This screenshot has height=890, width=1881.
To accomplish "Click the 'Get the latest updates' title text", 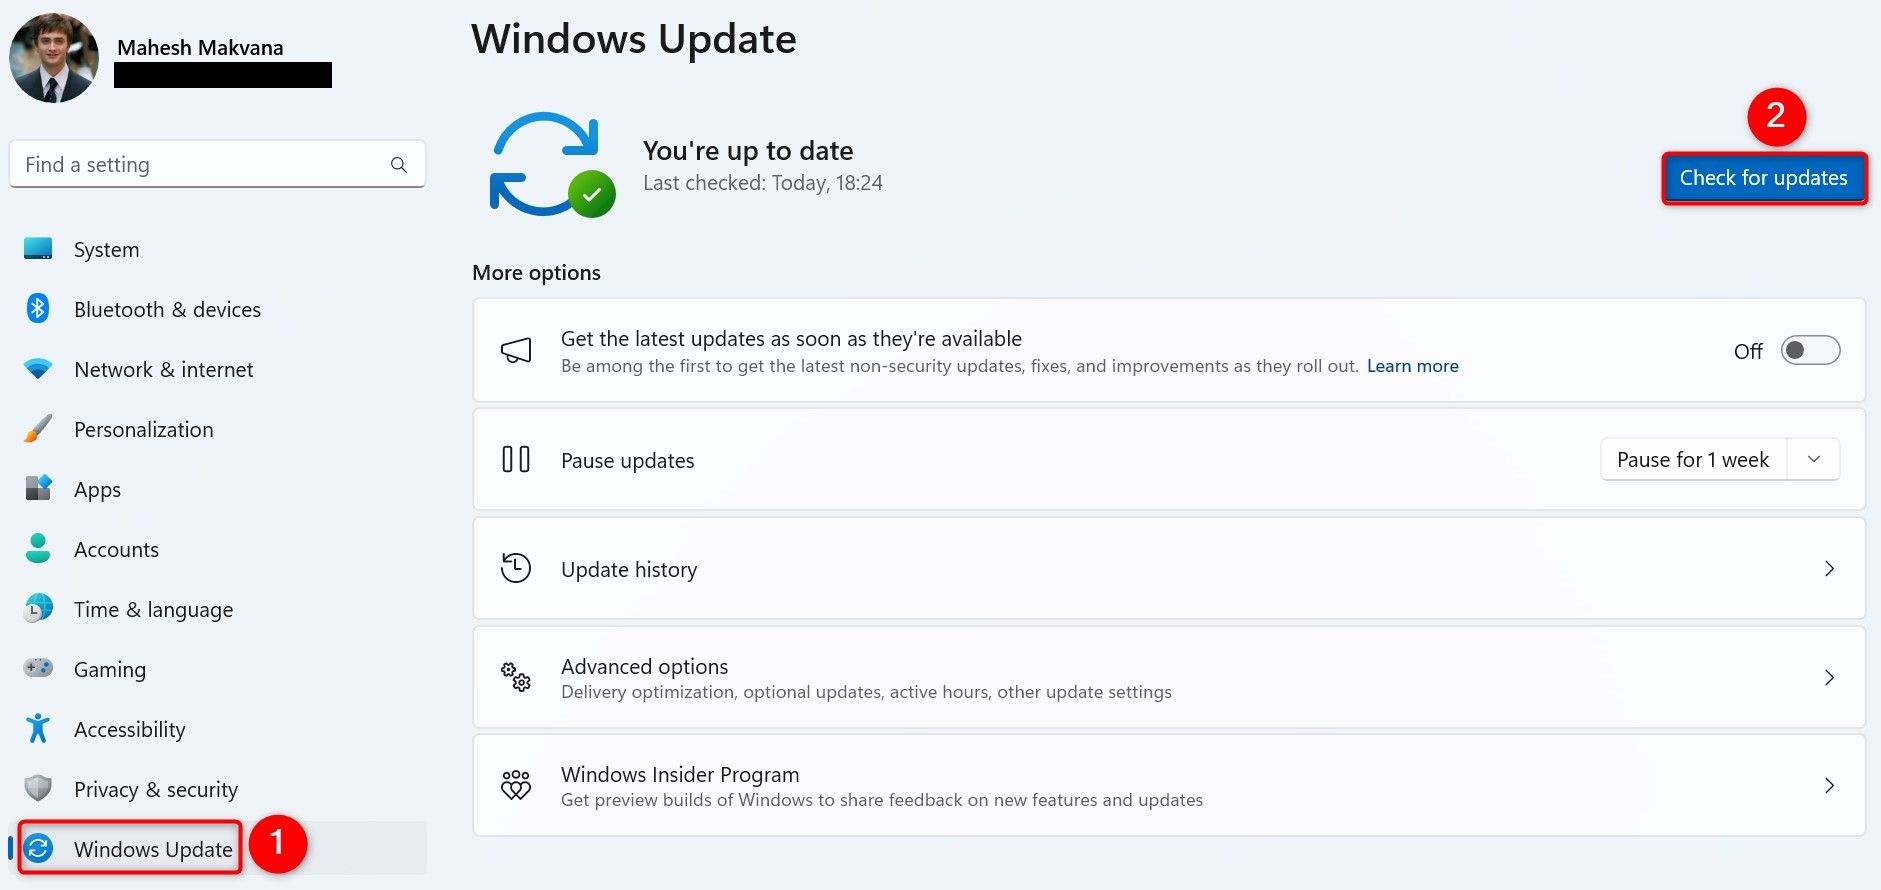I will point(791,338).
